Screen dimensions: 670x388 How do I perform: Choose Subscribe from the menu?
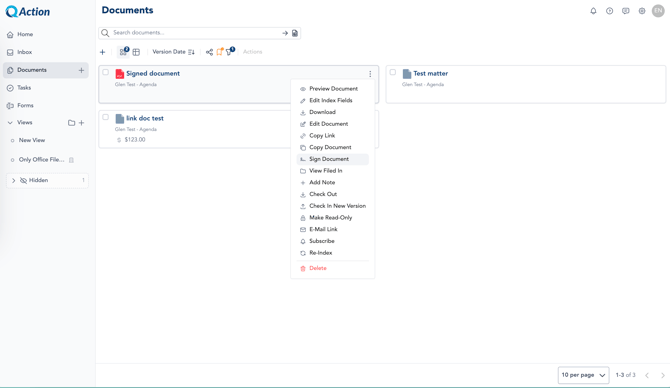tap(332, 241)
